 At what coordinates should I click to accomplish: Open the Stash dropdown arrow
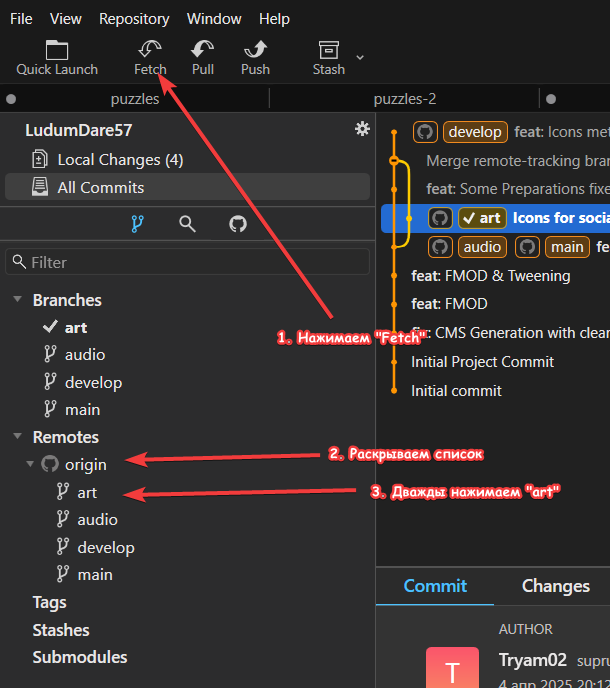[x=360, y=57]
